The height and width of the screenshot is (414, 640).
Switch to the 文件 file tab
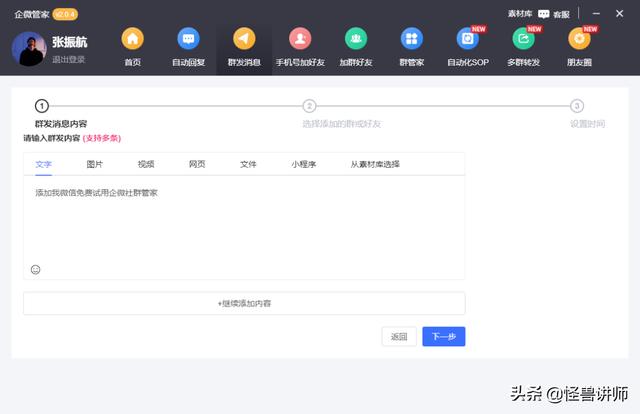point(248,164)
